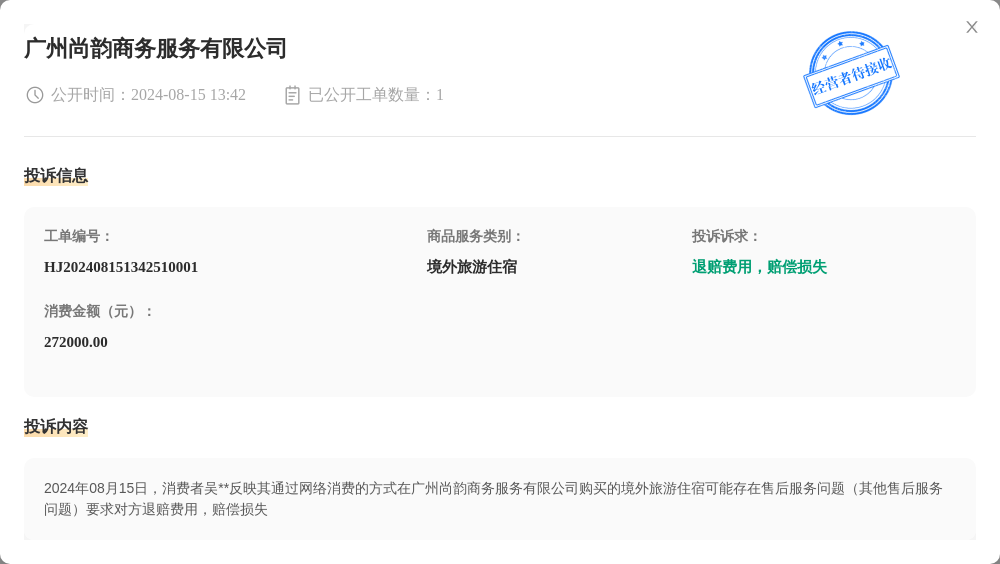Close the complaint detail dialog
1000x564 pixels.
pyautogui.click(x=971, y=27)
